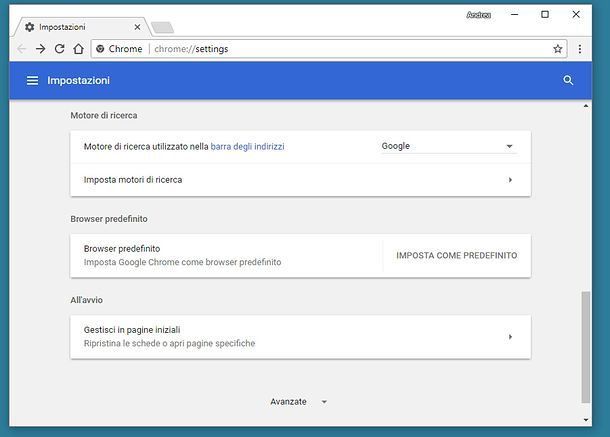Click the barra degli indirizzi link
Viewport: 610px width, 437px height.
[x=247, y=147]
